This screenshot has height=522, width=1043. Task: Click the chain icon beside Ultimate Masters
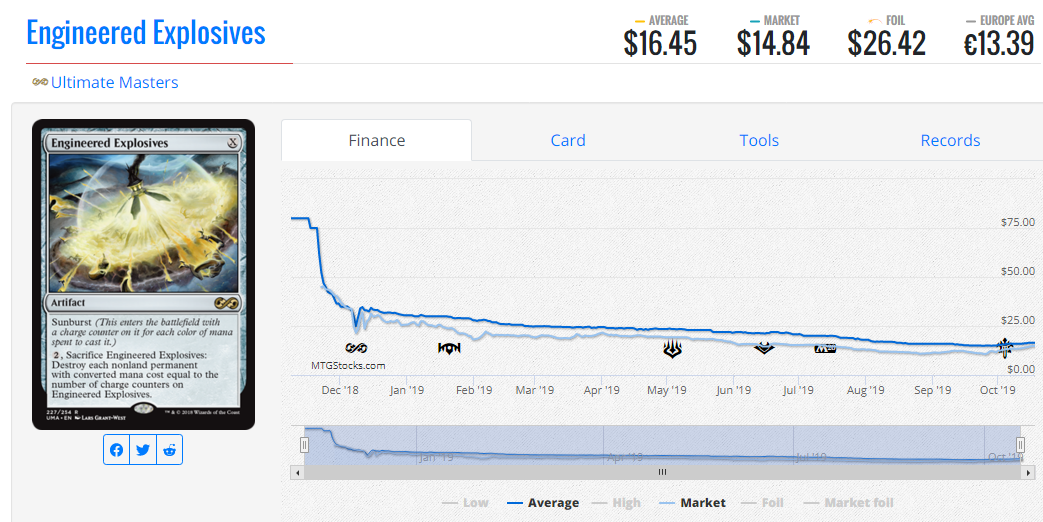coord(40,82)
